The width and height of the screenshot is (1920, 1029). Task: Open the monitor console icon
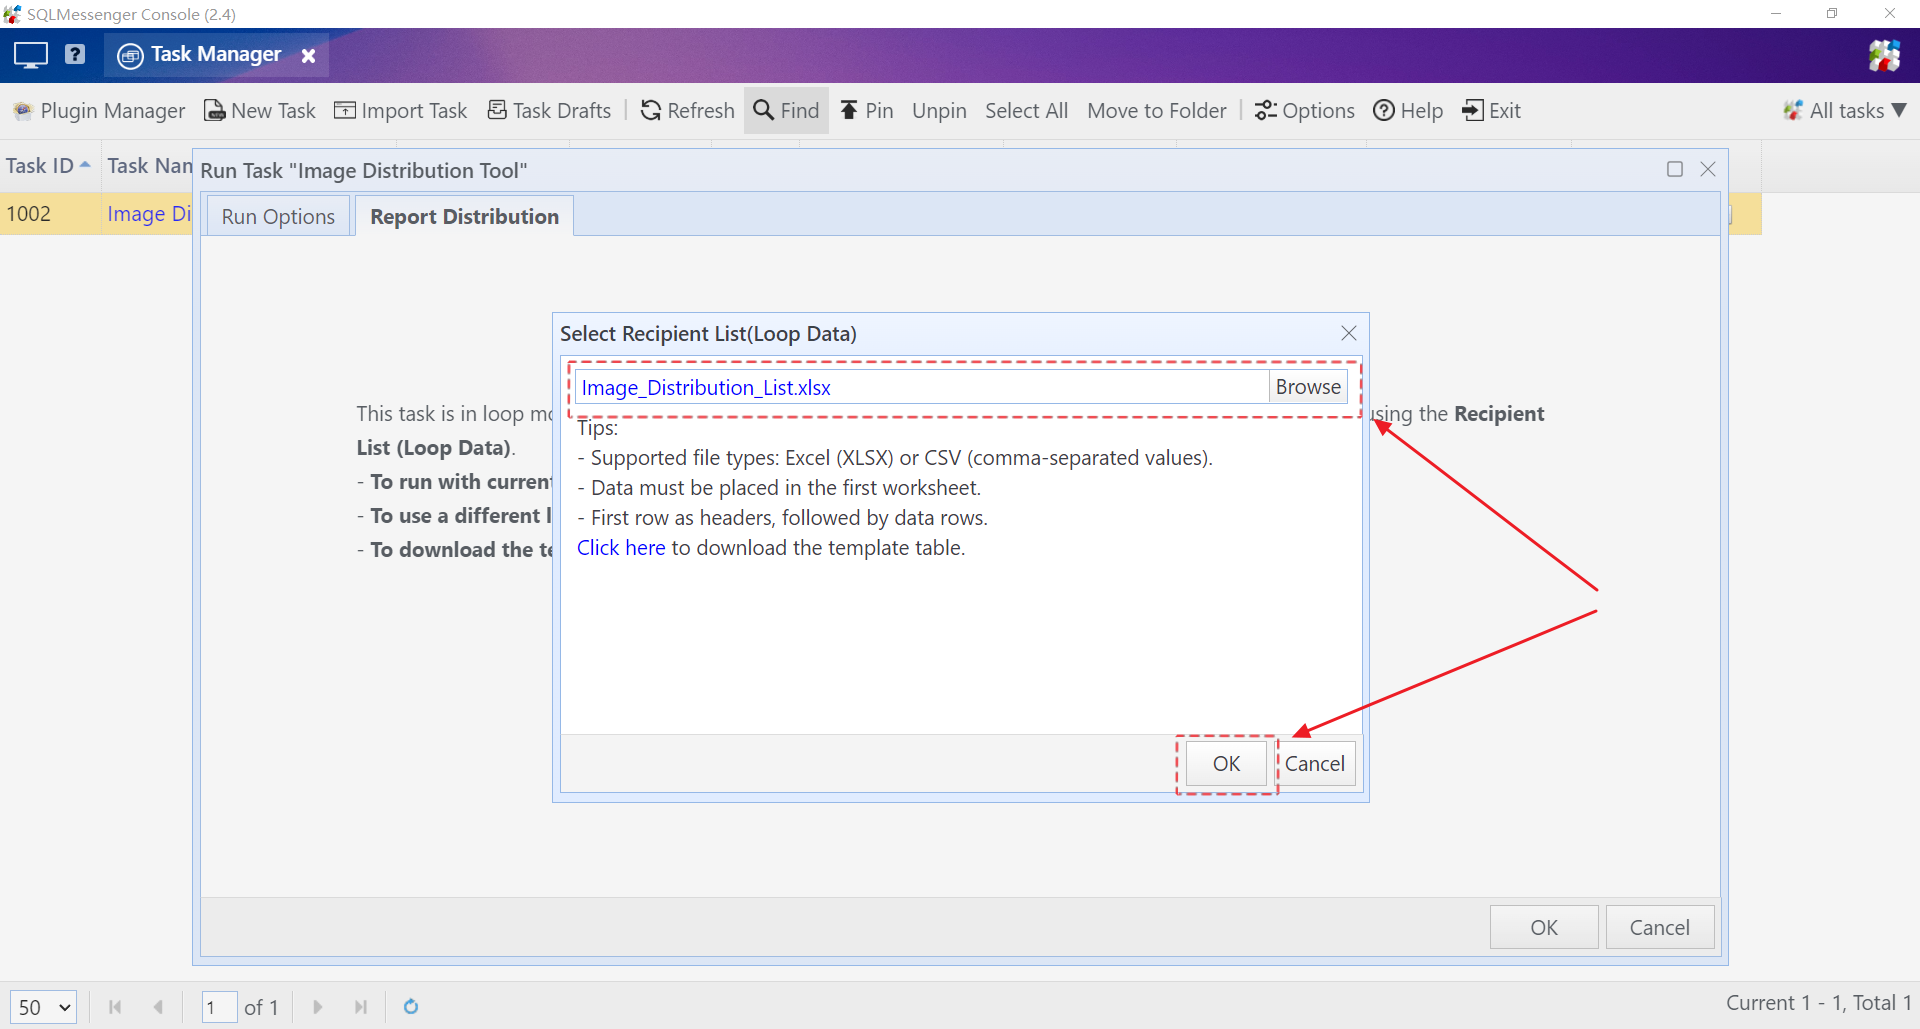[31, 55]
